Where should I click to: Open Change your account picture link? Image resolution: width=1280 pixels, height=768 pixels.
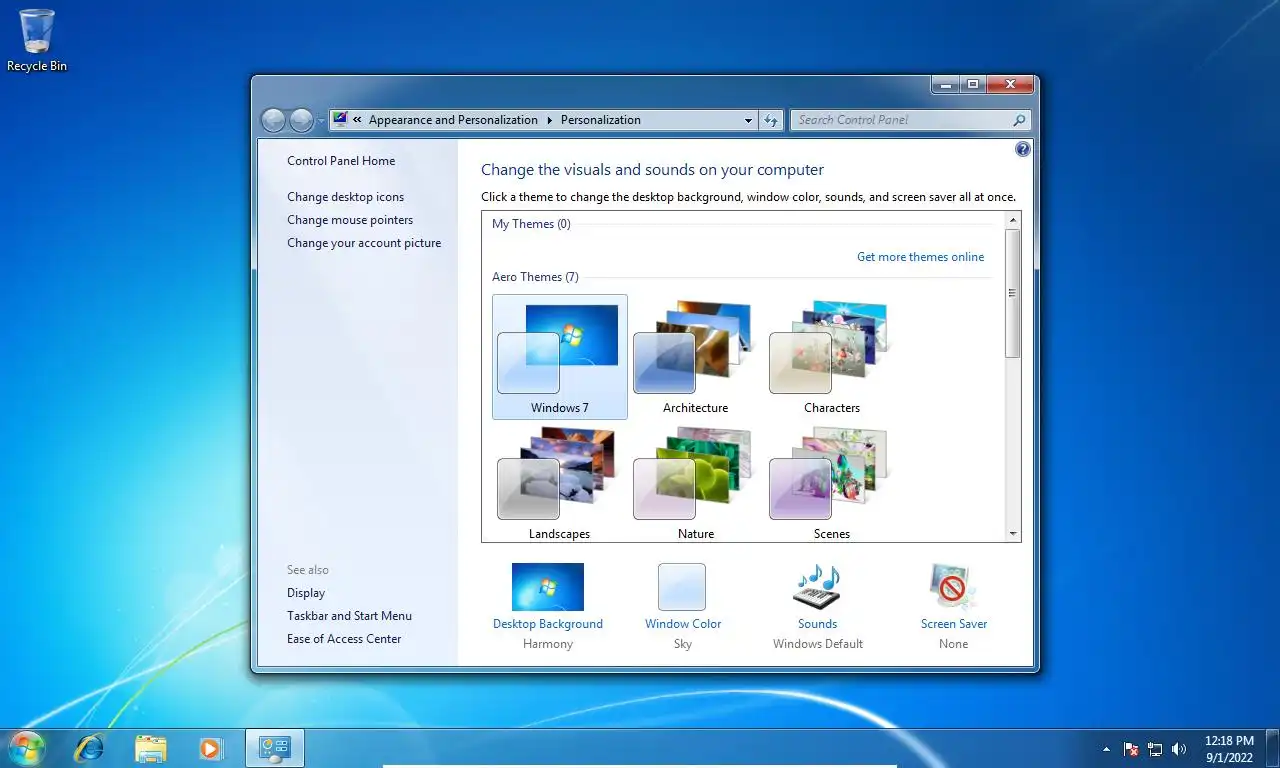pos(364,243)
